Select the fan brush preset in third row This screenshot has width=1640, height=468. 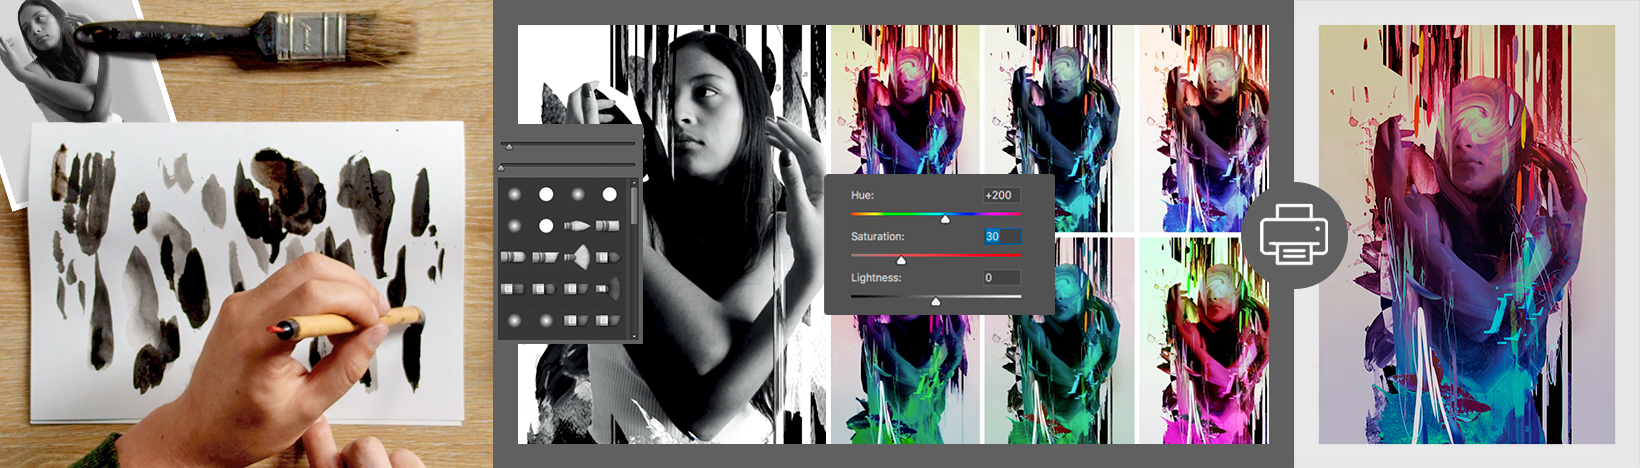point(578,257)
